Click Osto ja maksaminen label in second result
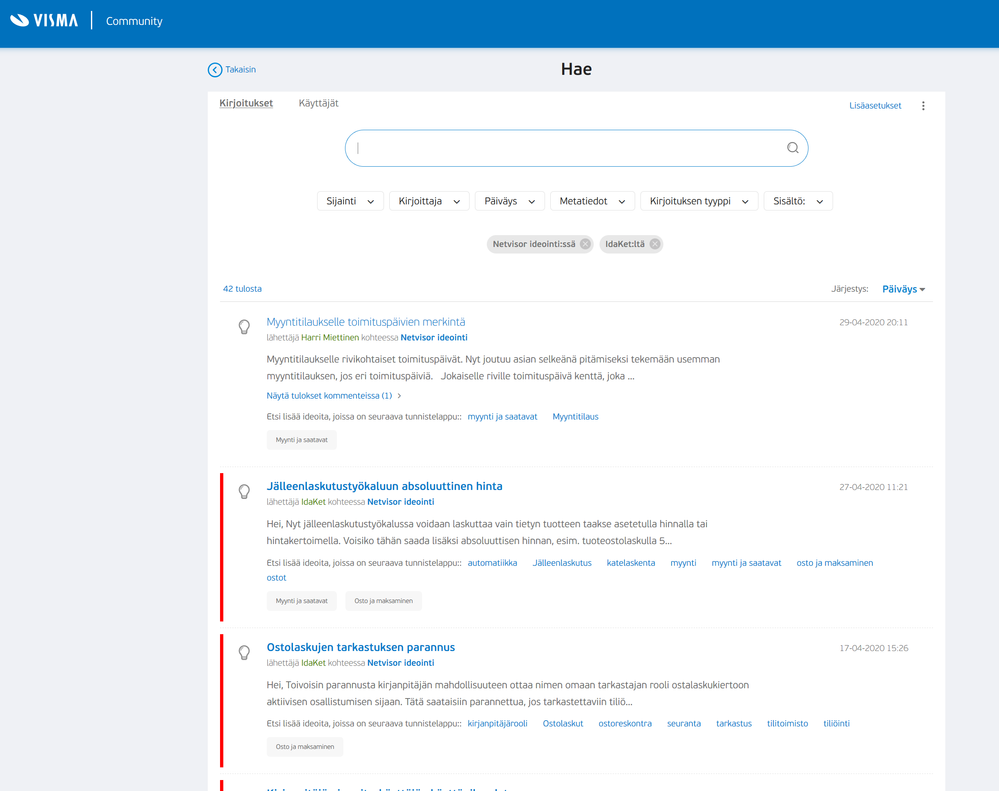 [x=384, y=601]
